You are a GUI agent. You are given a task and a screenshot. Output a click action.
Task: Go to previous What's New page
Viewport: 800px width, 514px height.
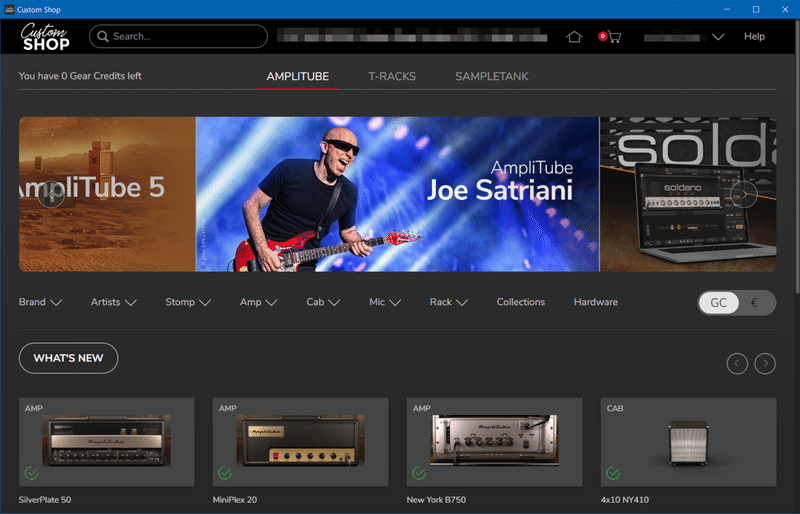click(737, 363)
